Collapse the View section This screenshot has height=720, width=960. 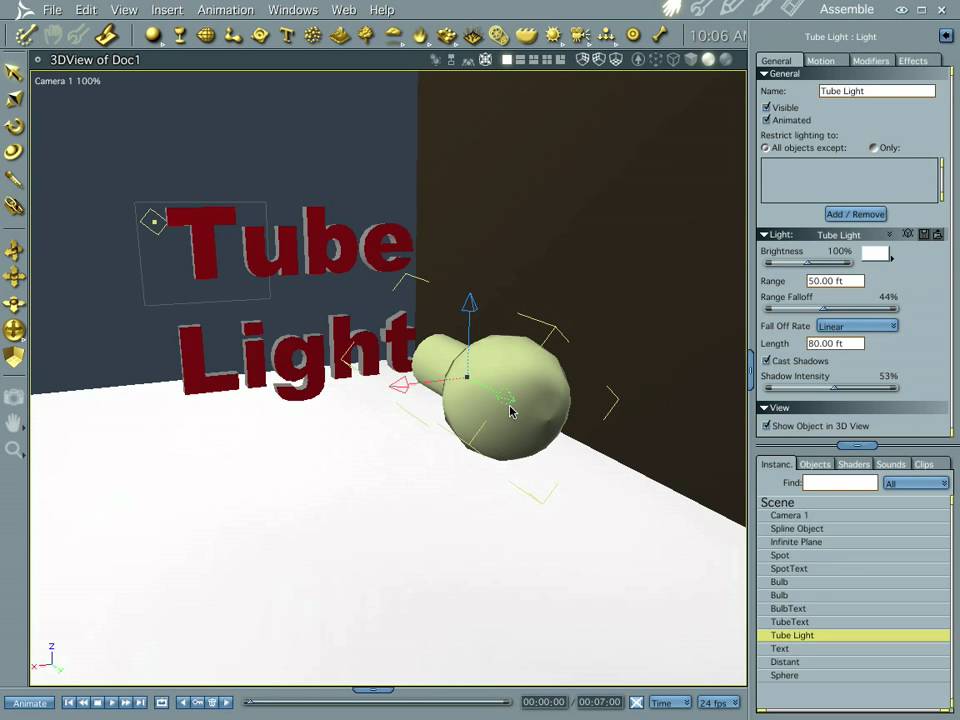764,408
